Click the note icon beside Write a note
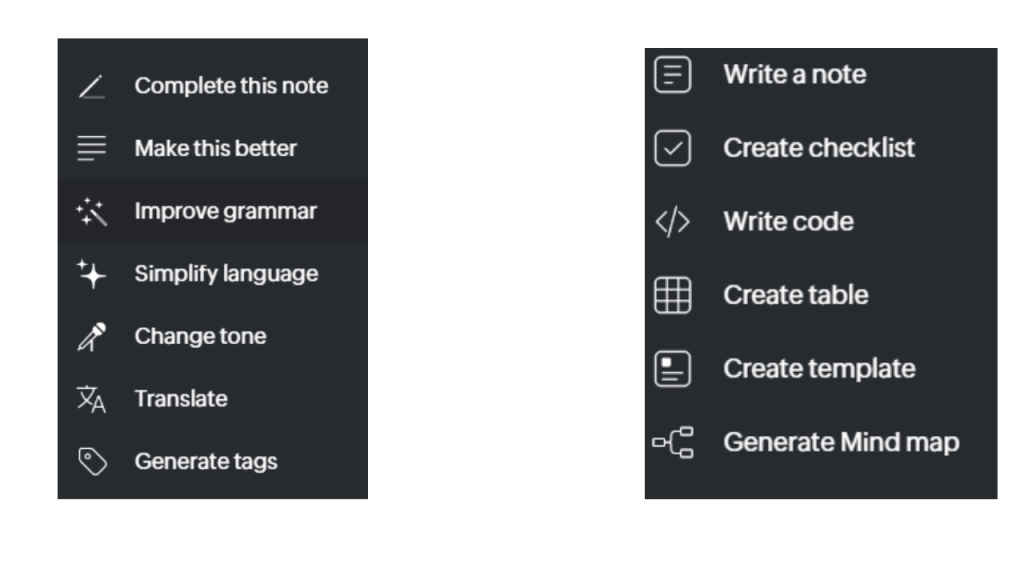 (673, 75)
